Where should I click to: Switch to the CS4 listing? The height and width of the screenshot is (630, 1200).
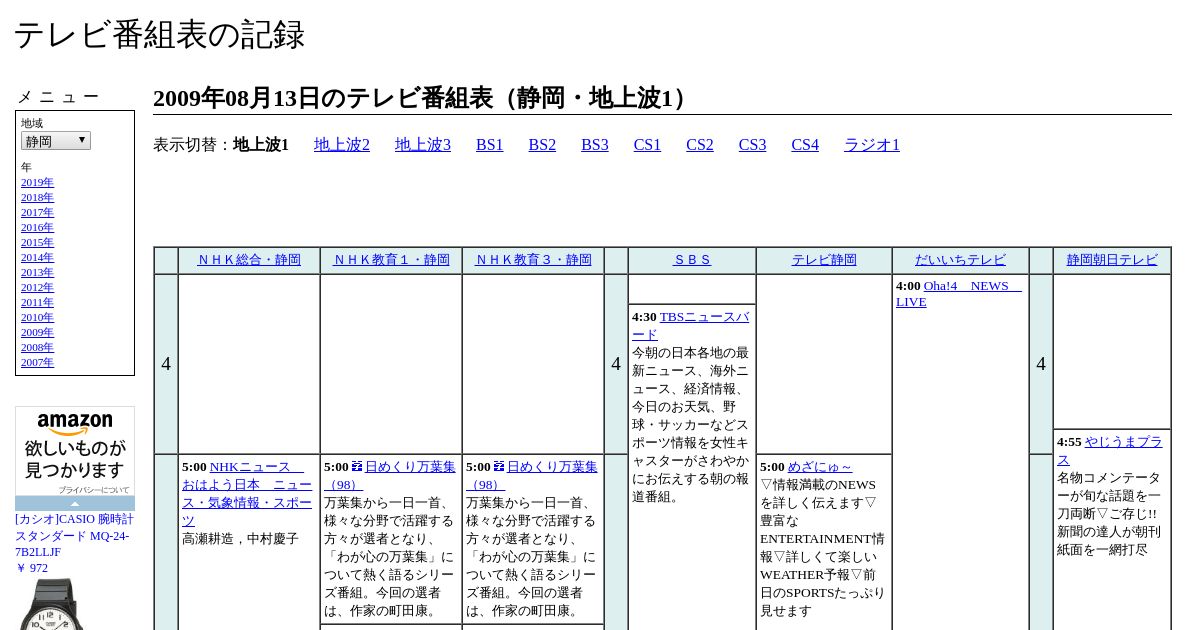point(805,145)
